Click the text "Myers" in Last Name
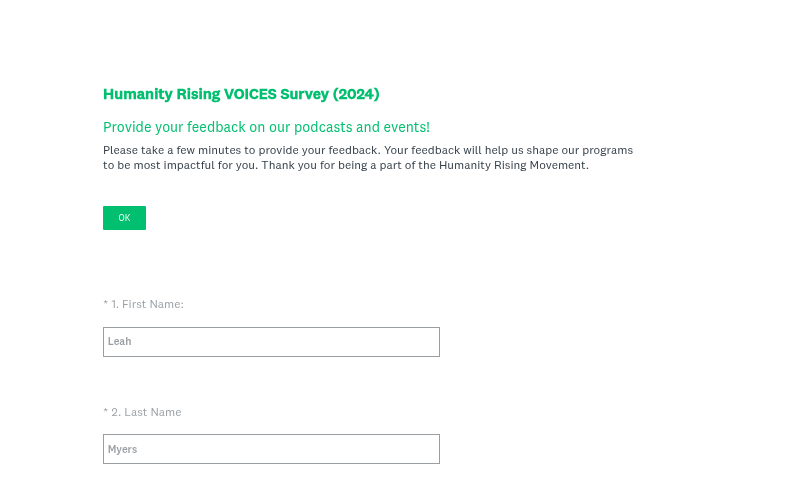Image resolution: width=792 pixels, height=490 pixels. 122,450
